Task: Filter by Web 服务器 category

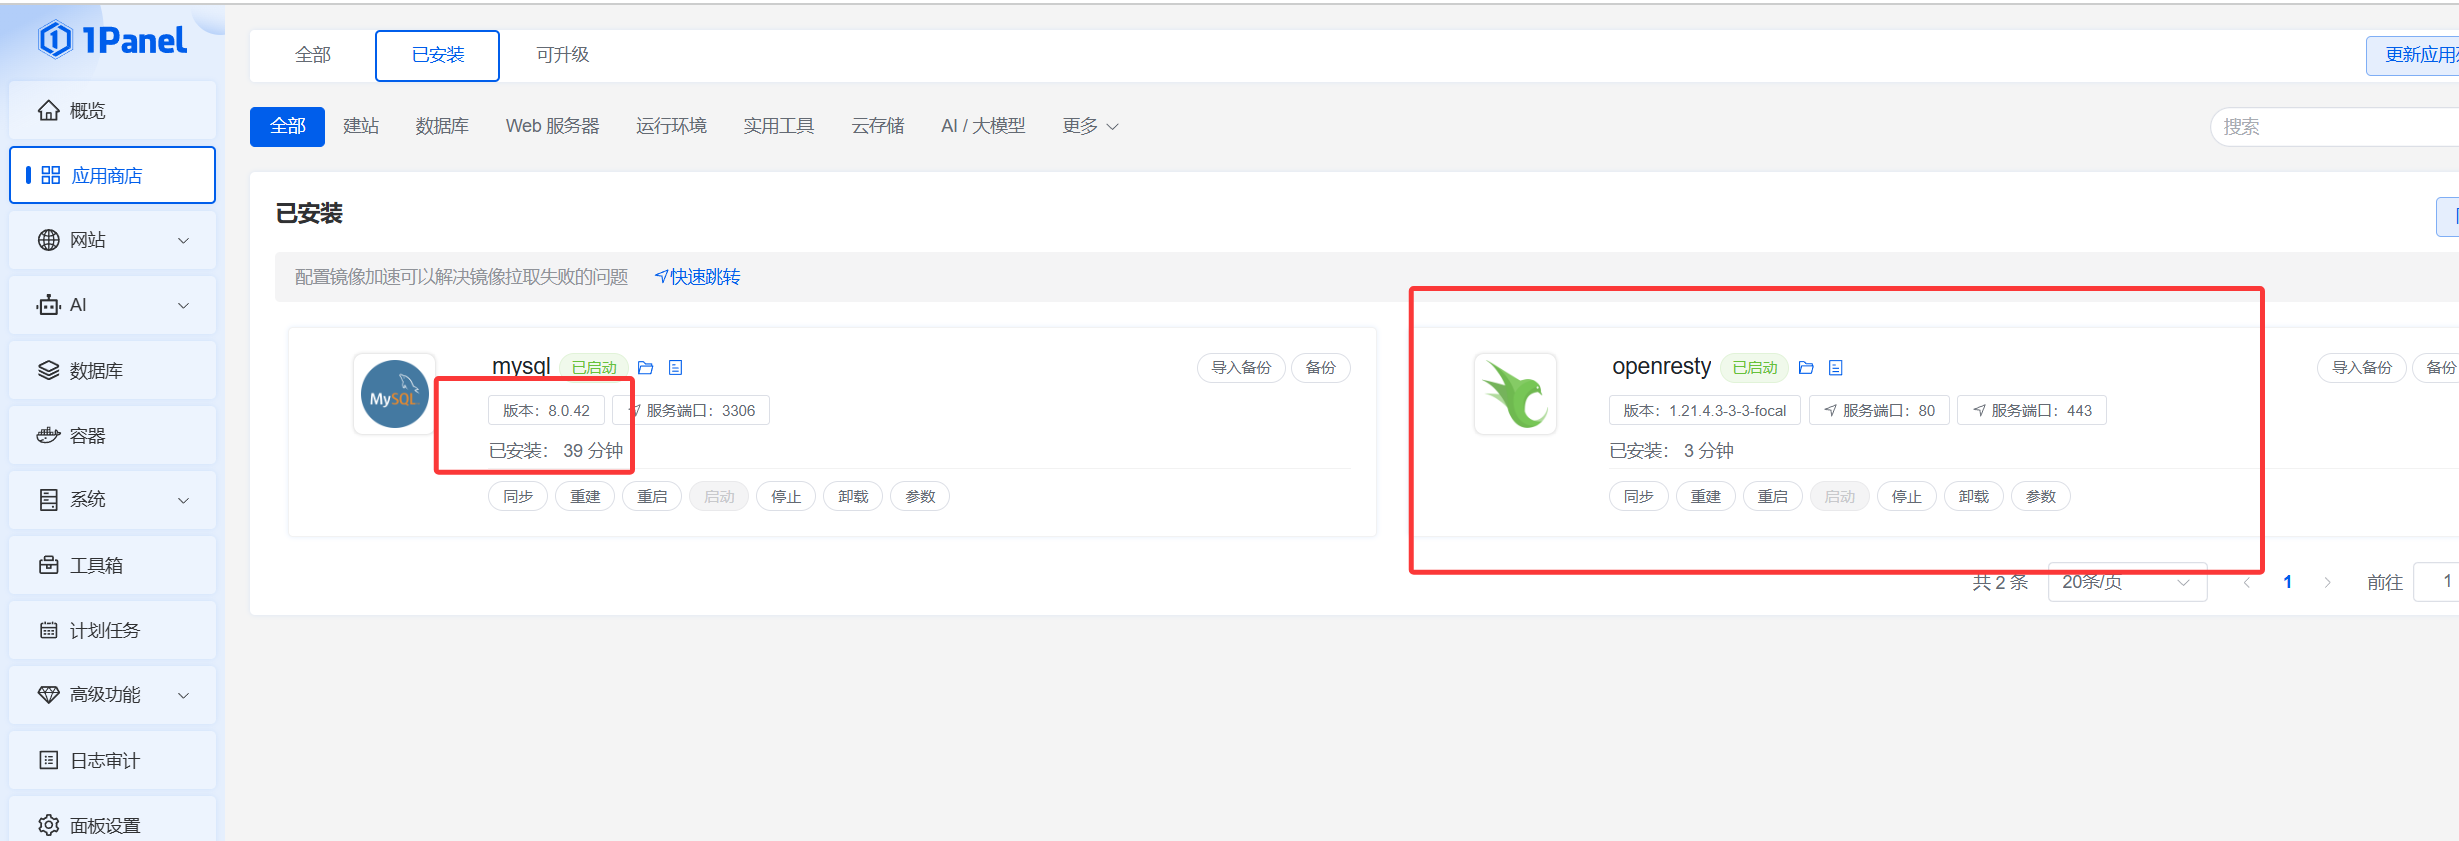Action: point(552,126)
